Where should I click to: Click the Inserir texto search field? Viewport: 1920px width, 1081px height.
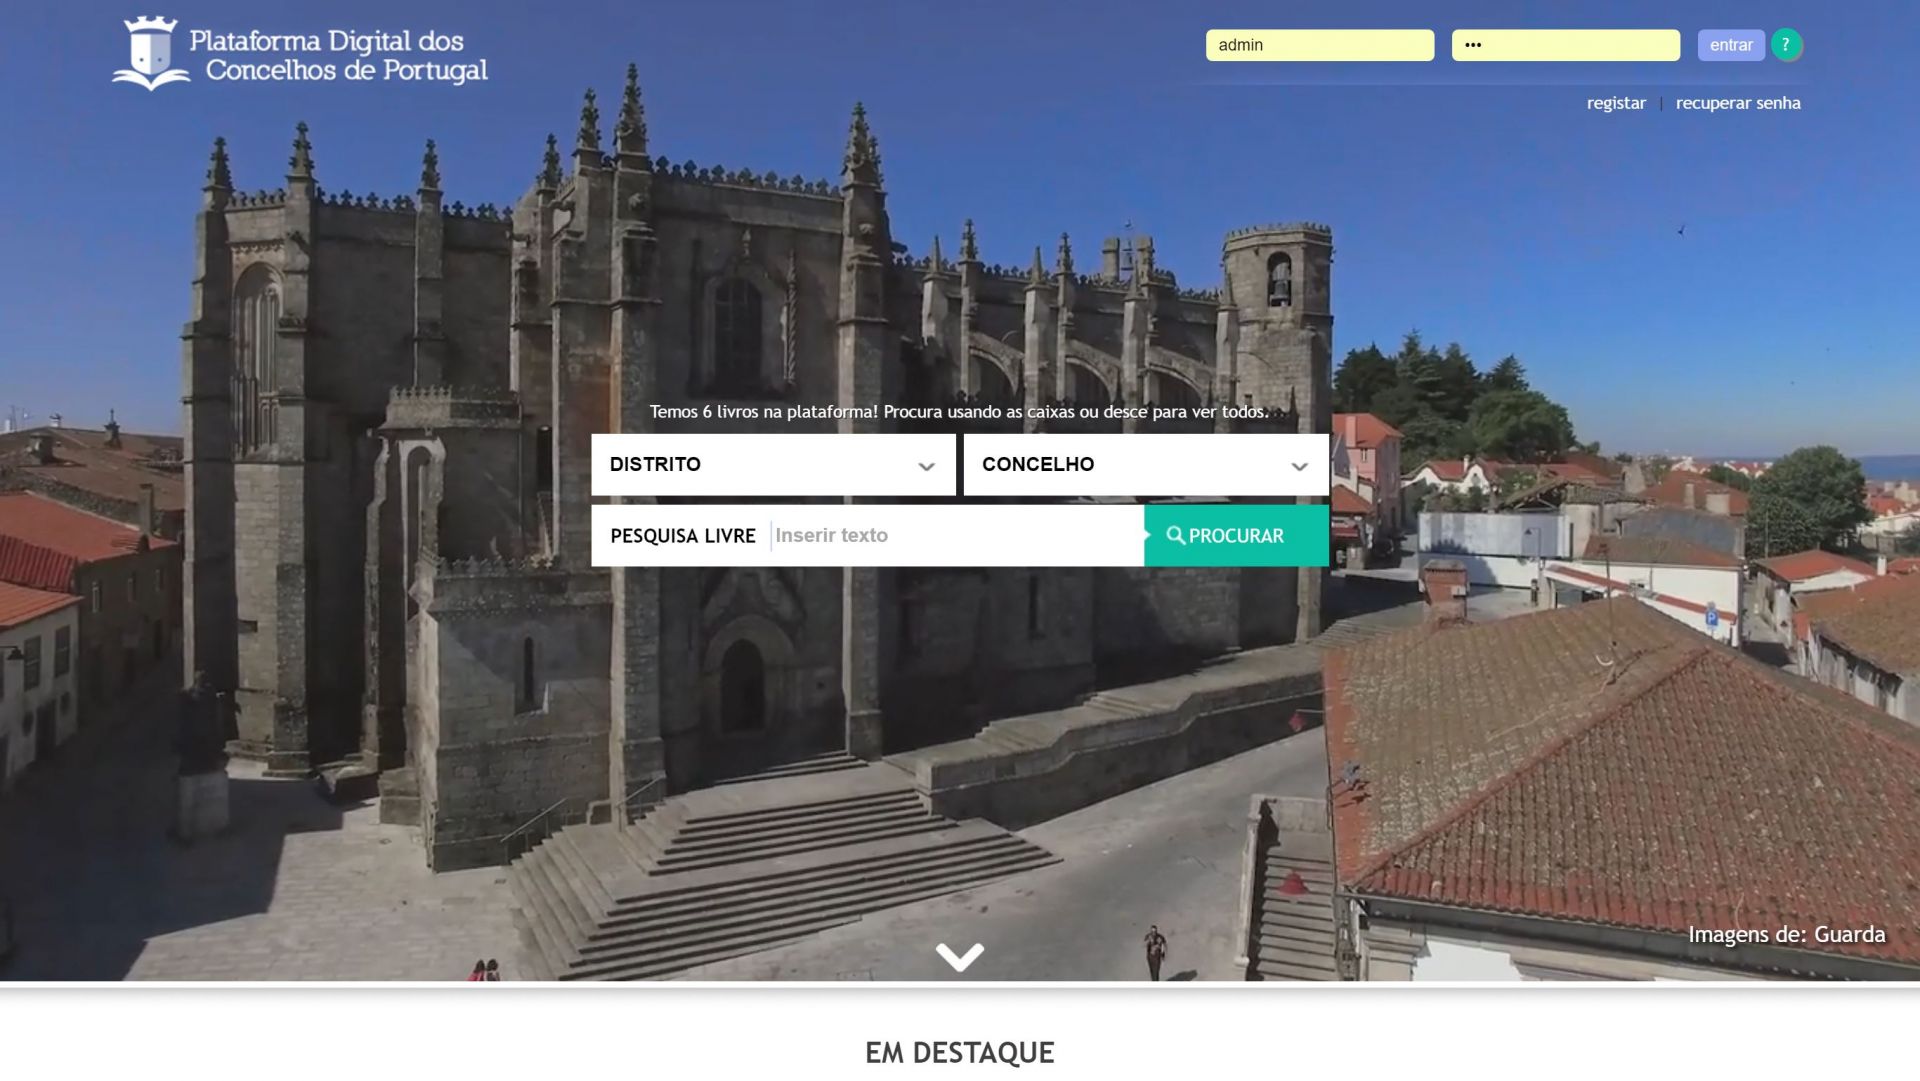[955, 536]
